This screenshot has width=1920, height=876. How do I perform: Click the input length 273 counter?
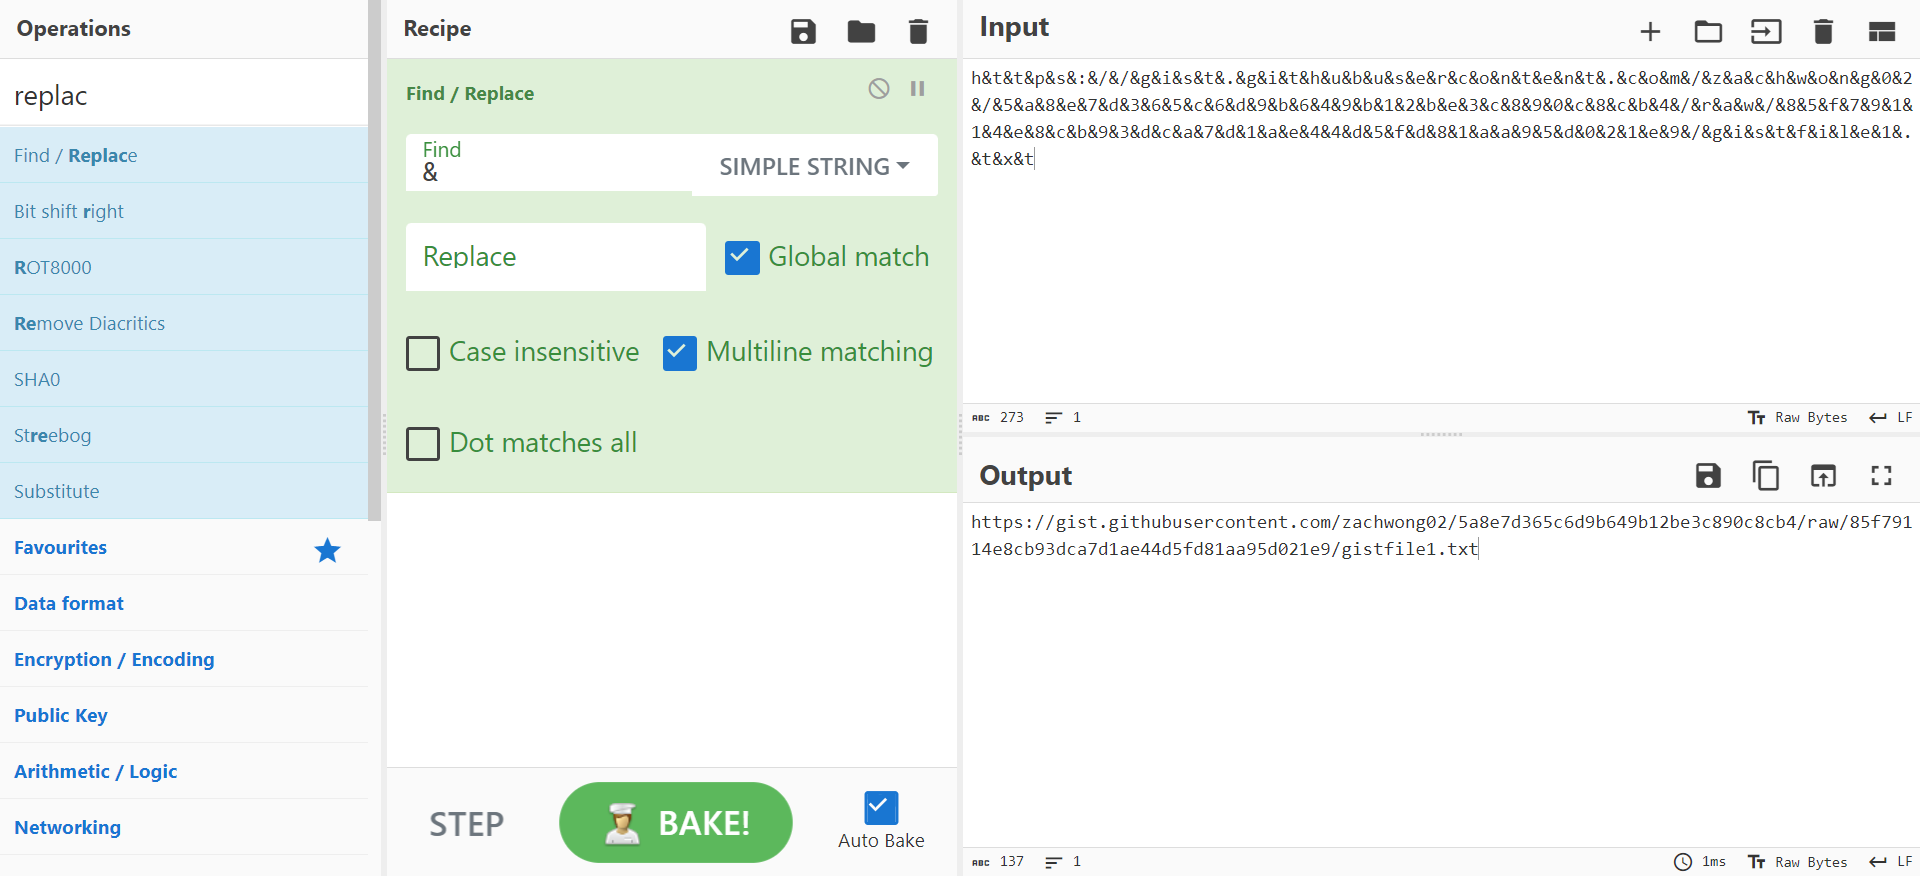tap(999, 418)
